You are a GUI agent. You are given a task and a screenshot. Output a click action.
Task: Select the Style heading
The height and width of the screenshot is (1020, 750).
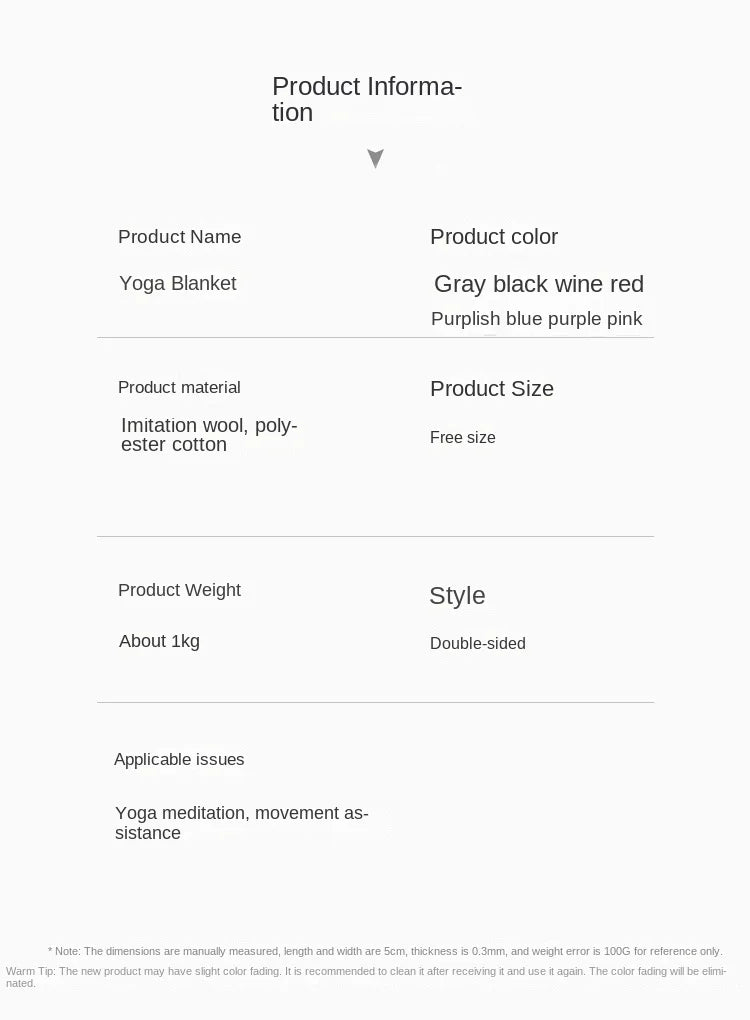coord(457,596)
